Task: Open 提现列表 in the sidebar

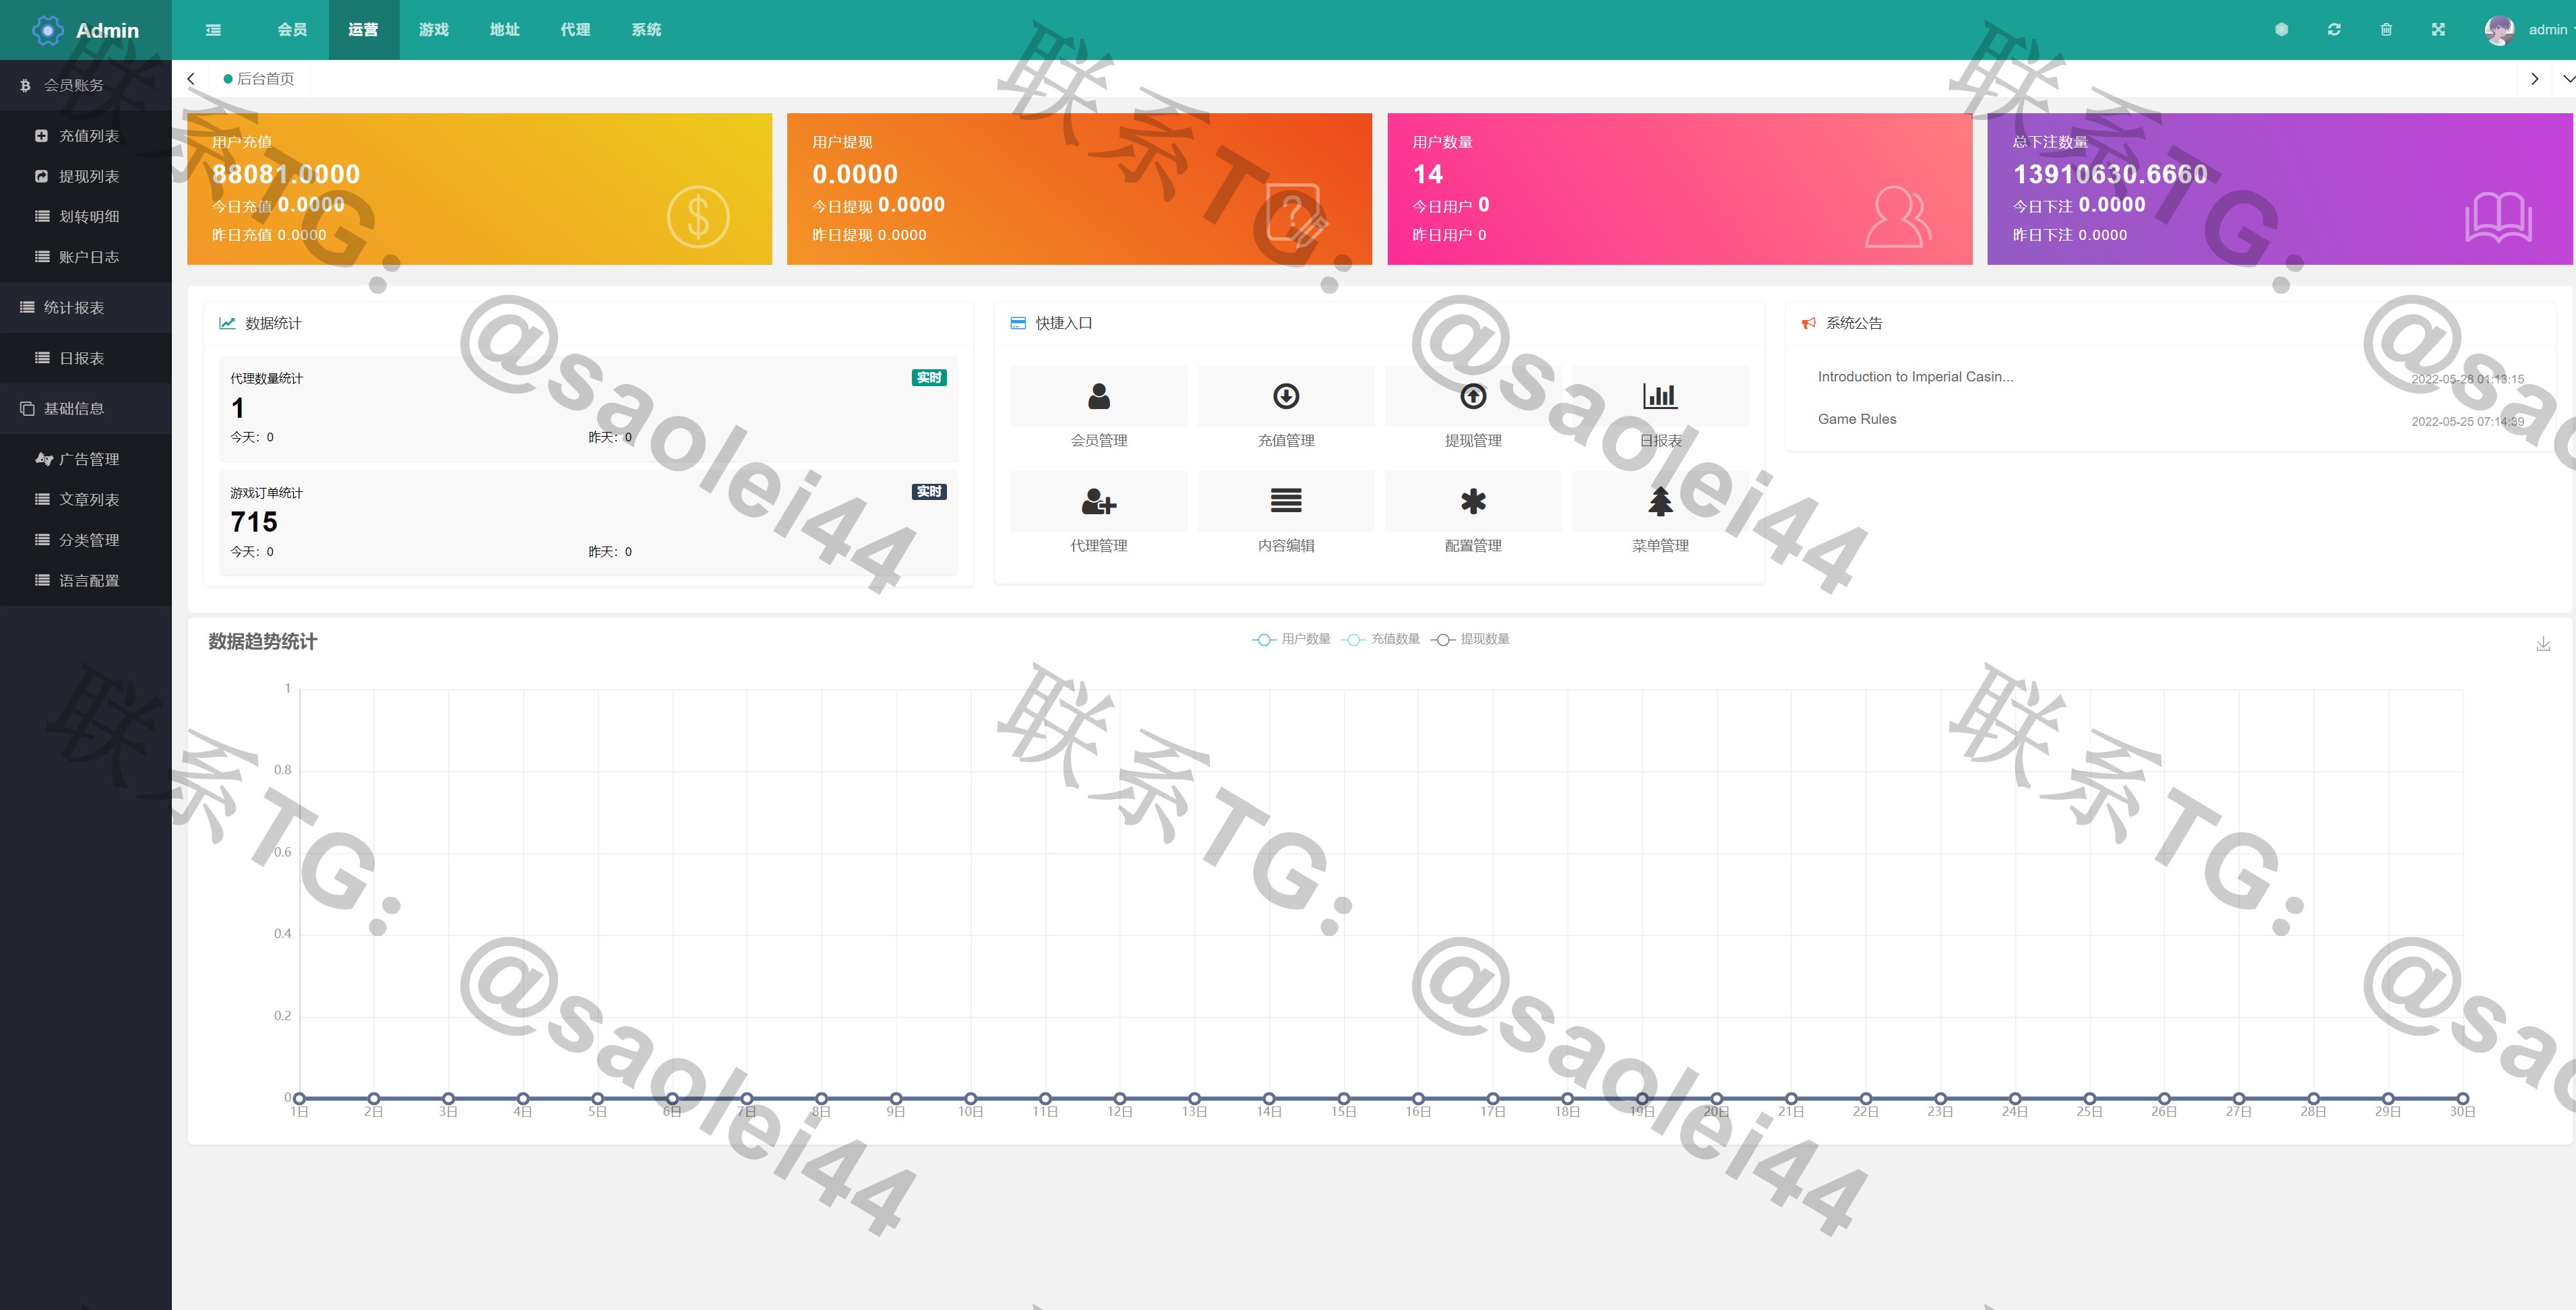Action: click(x=86, y=176)
